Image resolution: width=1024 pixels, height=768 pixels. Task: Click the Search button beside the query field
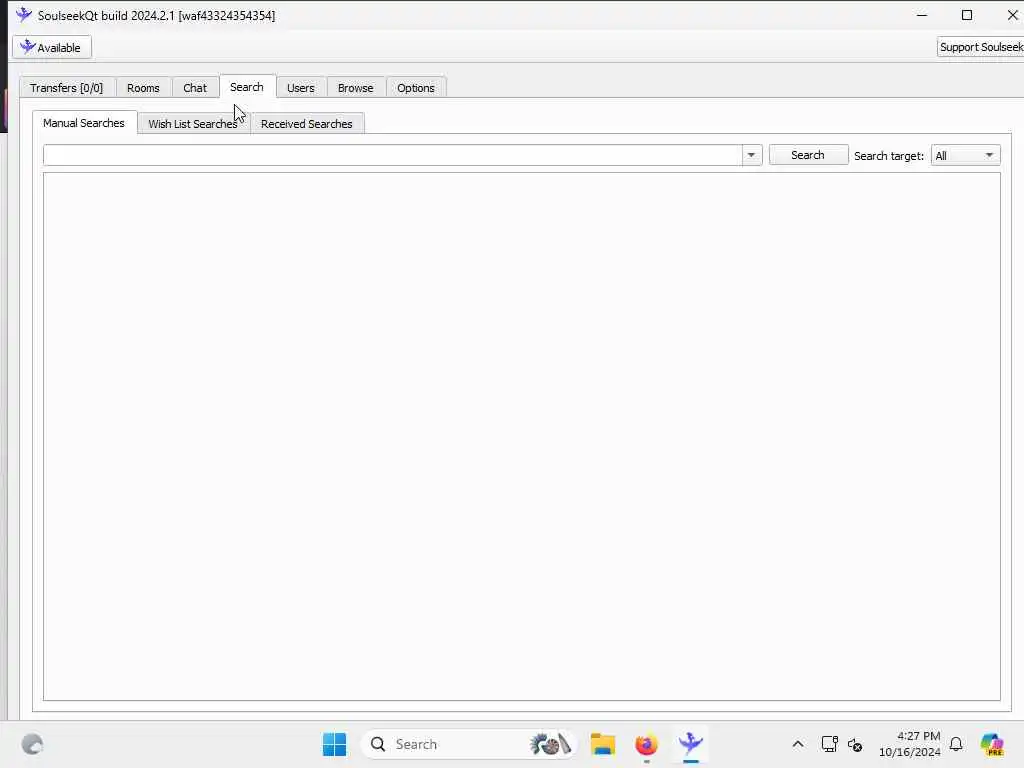pos(808,155)
